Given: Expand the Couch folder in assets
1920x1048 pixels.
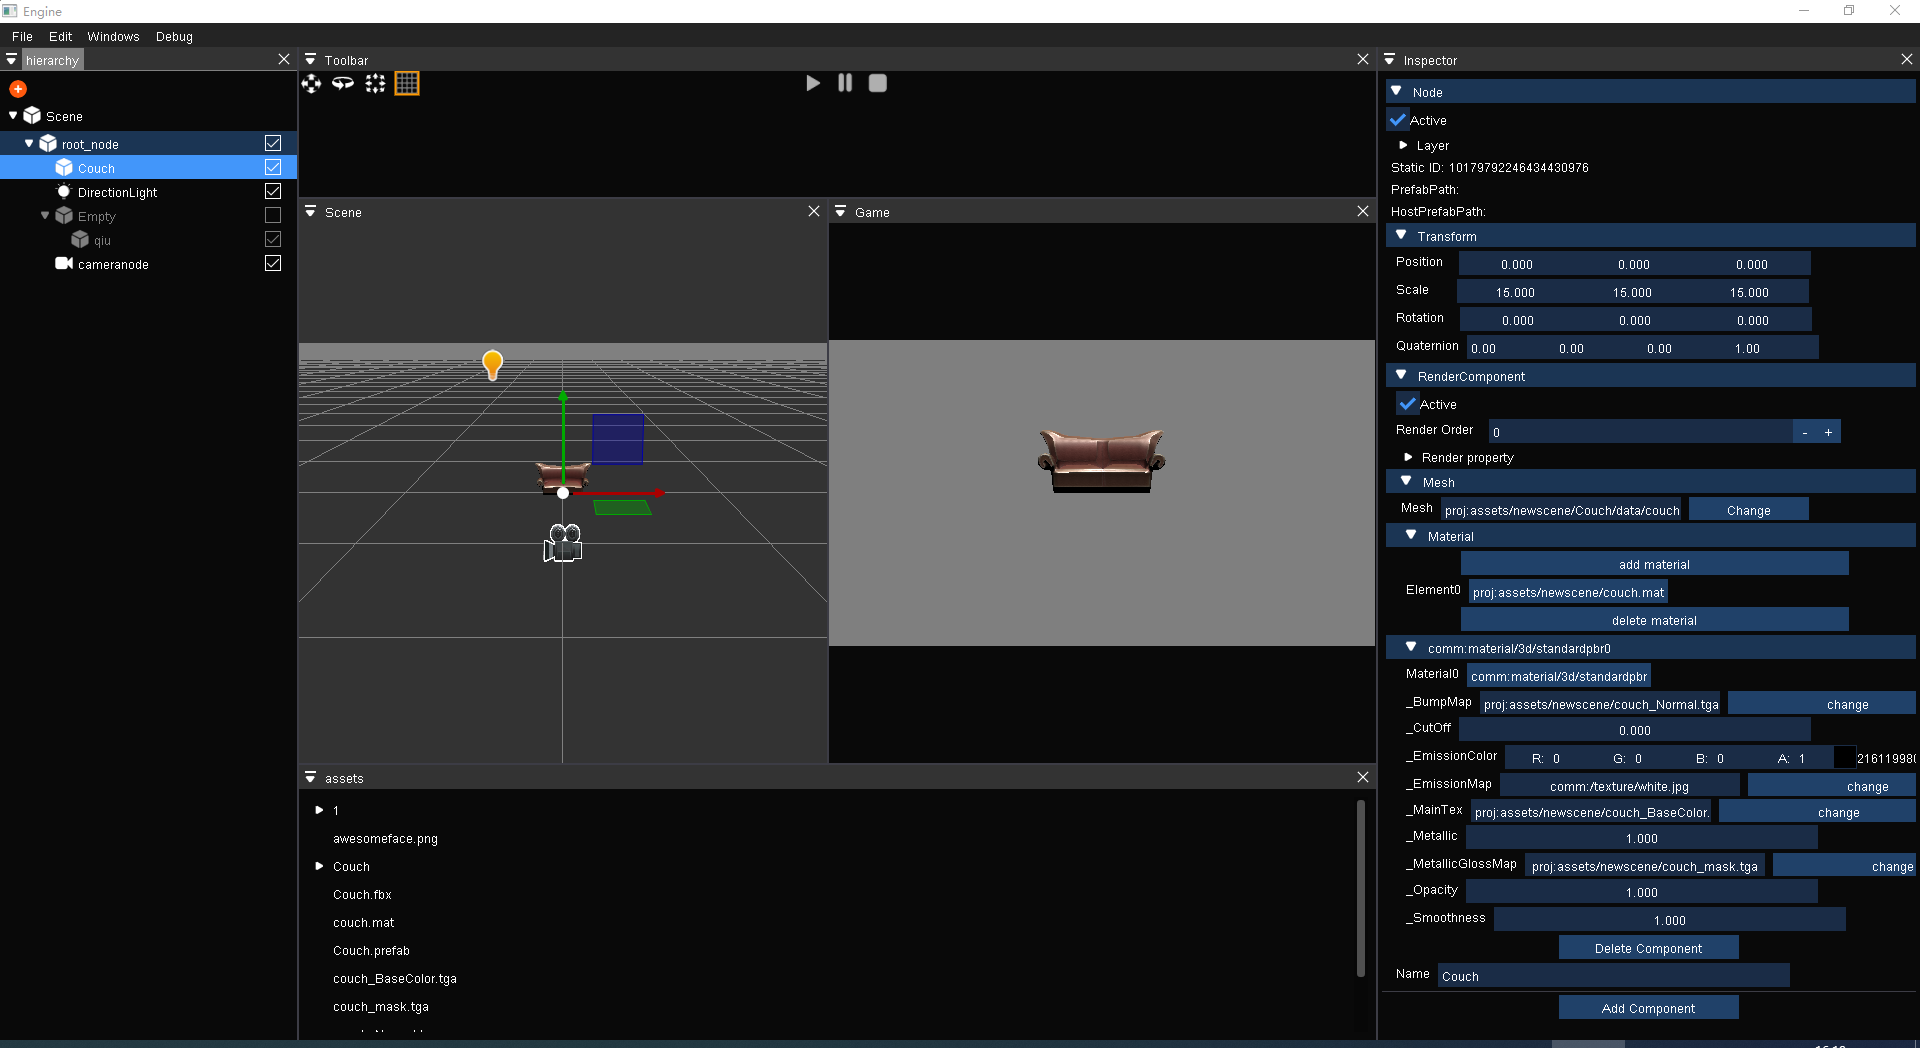Looking at the screenshot, I should [319, 866].
